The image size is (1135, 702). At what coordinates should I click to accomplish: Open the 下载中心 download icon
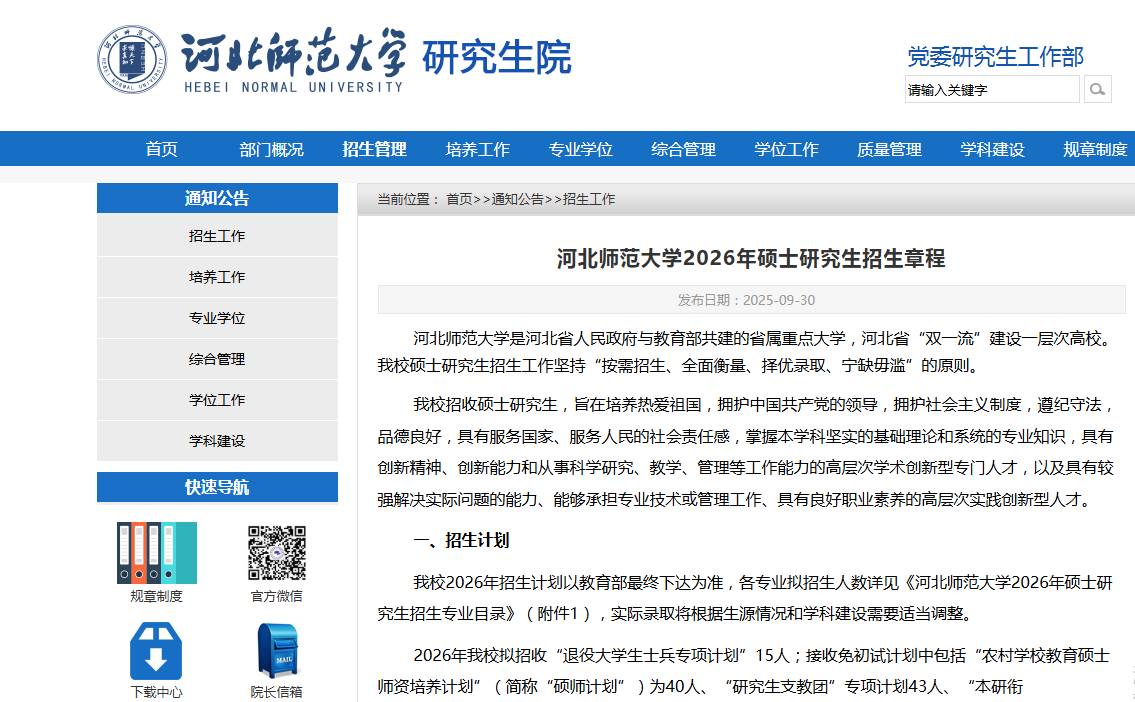pos(156,651)
